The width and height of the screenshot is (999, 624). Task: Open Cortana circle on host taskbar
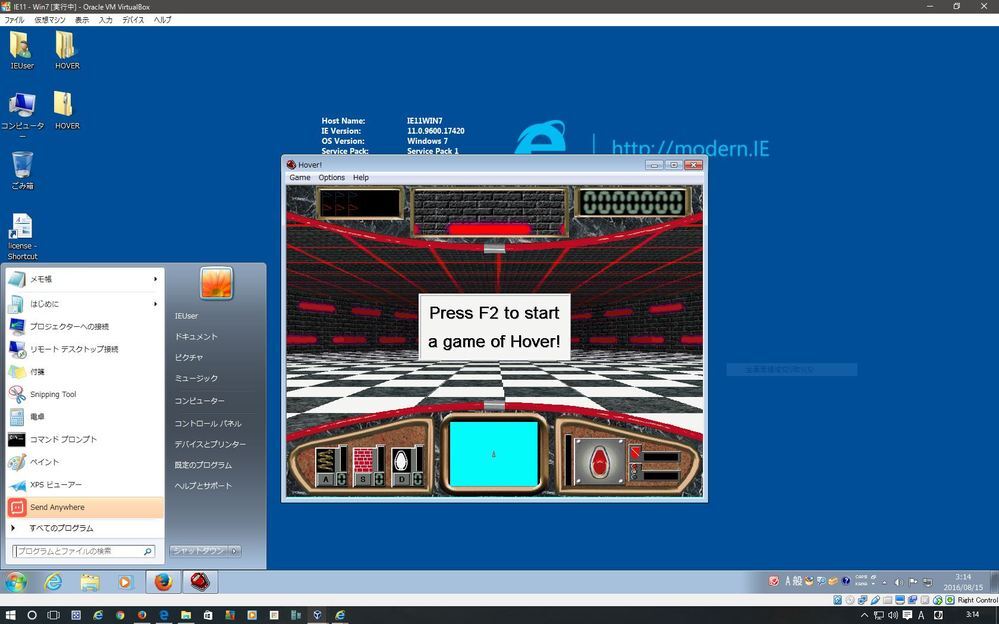point(32,615)
